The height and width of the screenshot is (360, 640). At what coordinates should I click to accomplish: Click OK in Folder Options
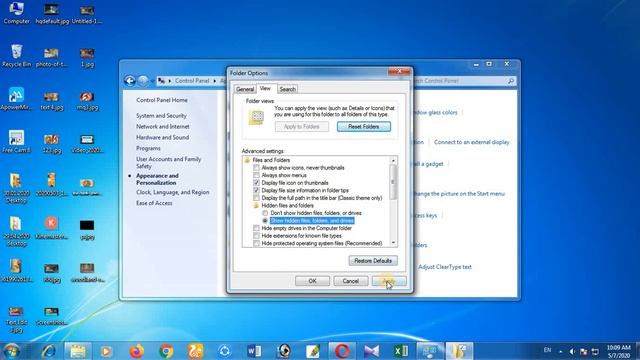click(x=312, y=281)
